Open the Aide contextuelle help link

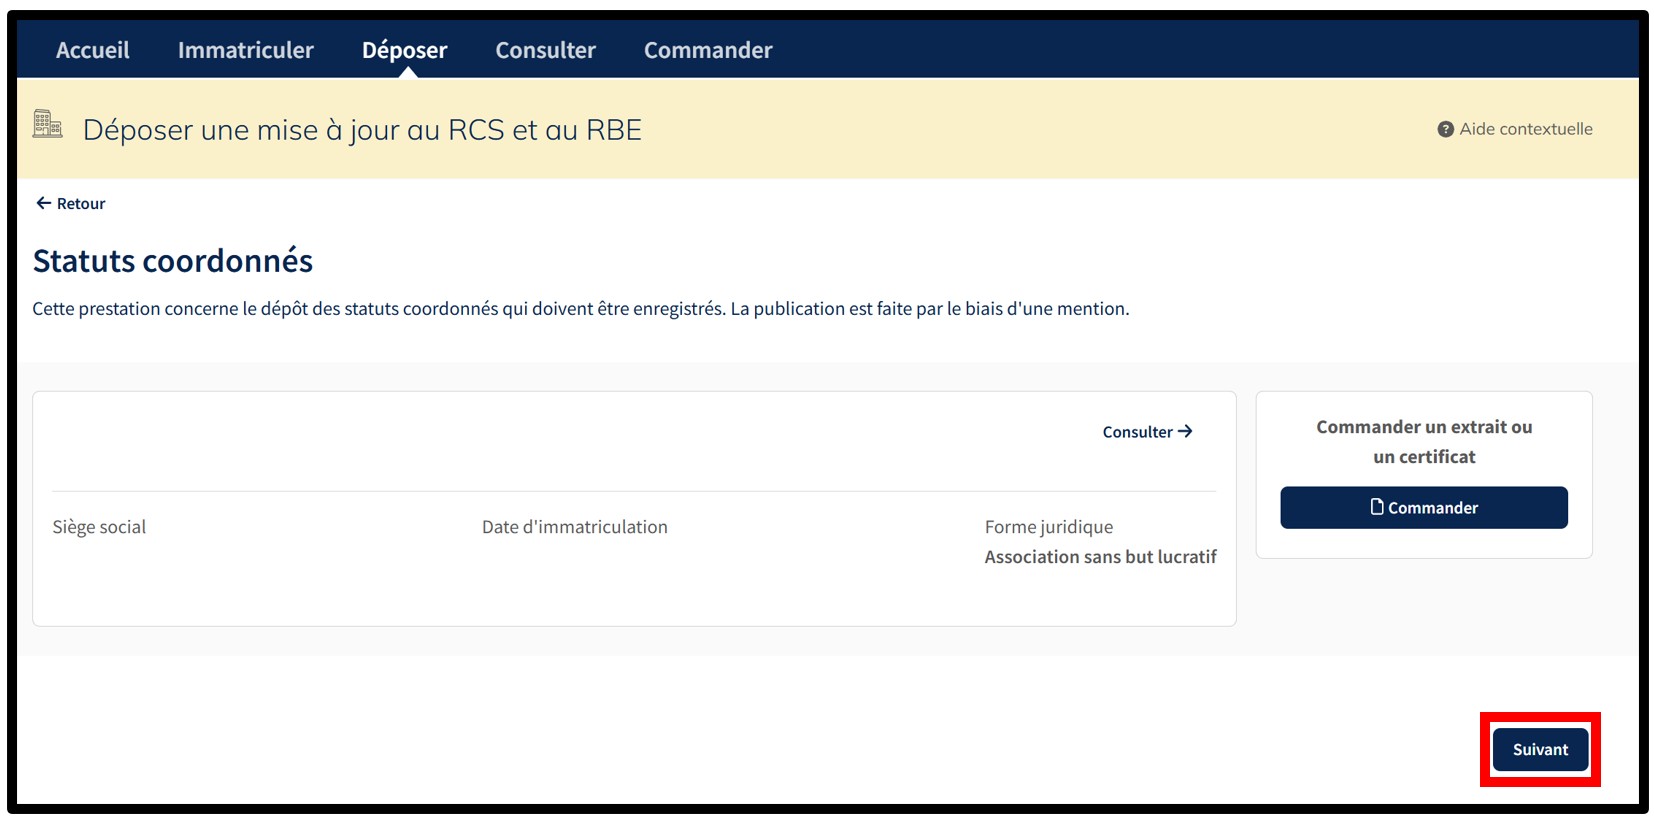[x=1525, y=129]
